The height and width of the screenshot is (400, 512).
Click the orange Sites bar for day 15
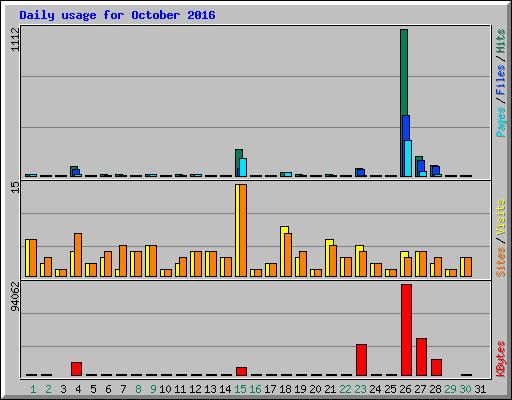[243, 230]
